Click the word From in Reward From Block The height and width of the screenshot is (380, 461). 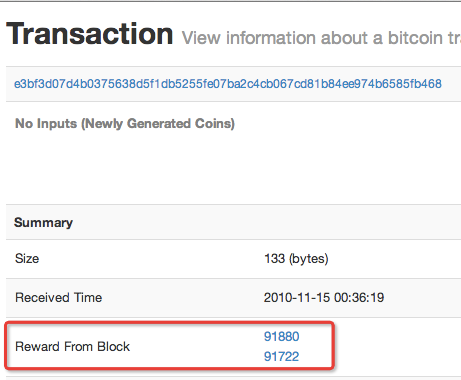coord(78,347)
